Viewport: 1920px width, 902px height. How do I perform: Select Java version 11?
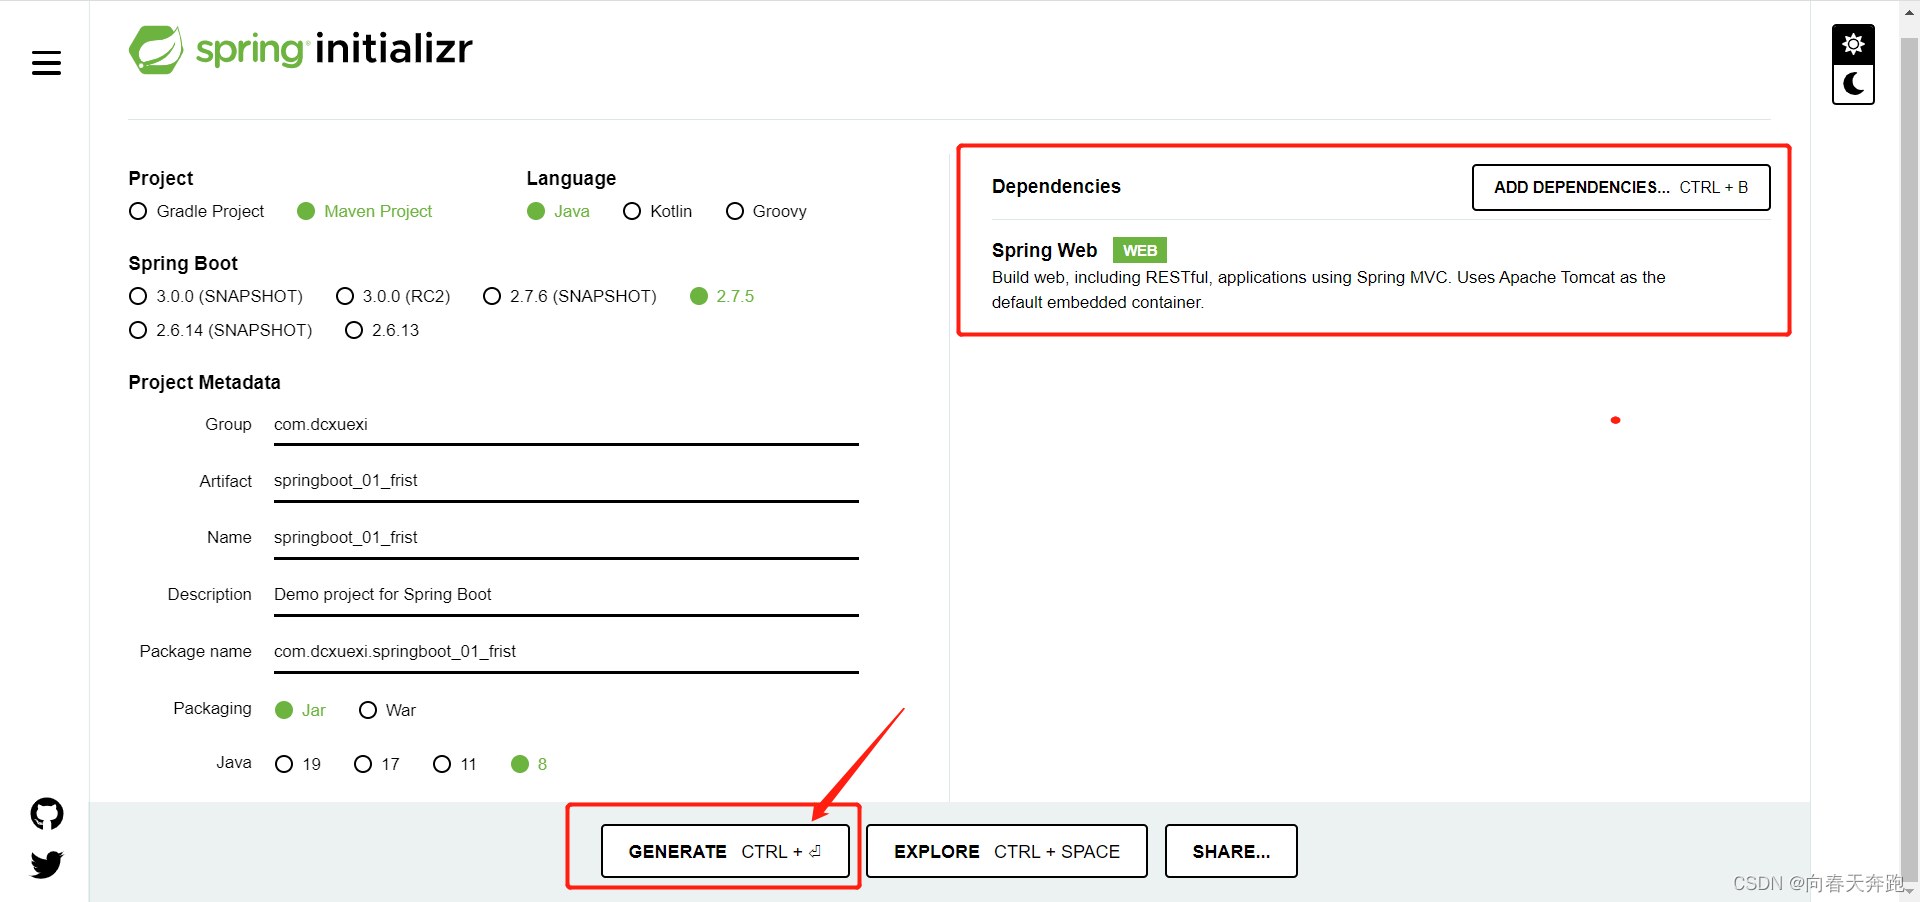click(455, 764)
